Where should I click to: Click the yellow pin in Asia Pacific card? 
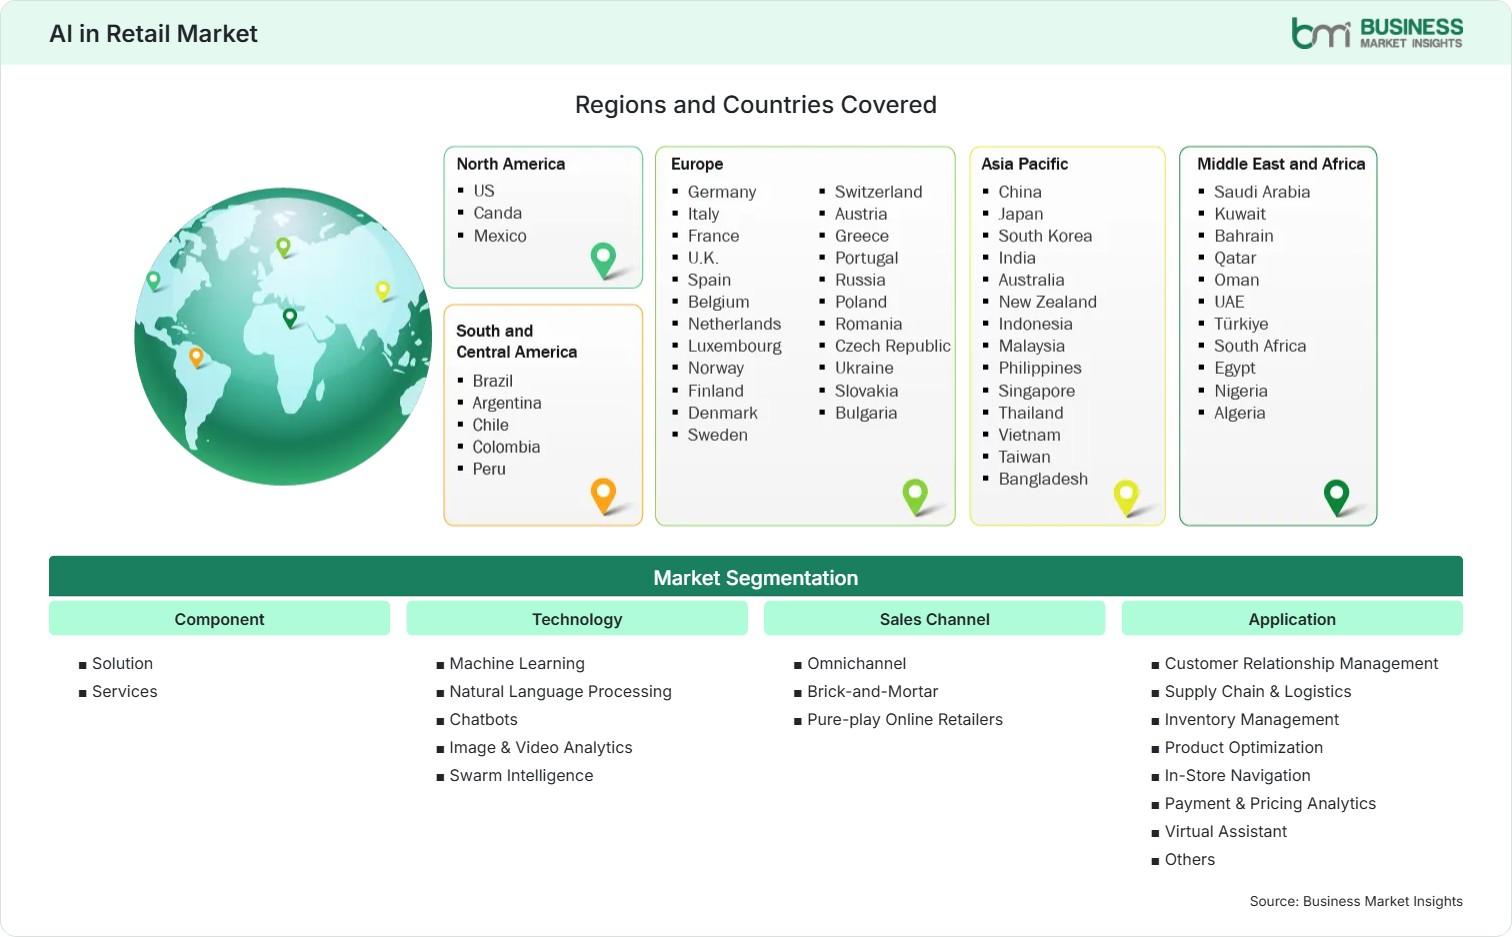tap(1127, 498)
